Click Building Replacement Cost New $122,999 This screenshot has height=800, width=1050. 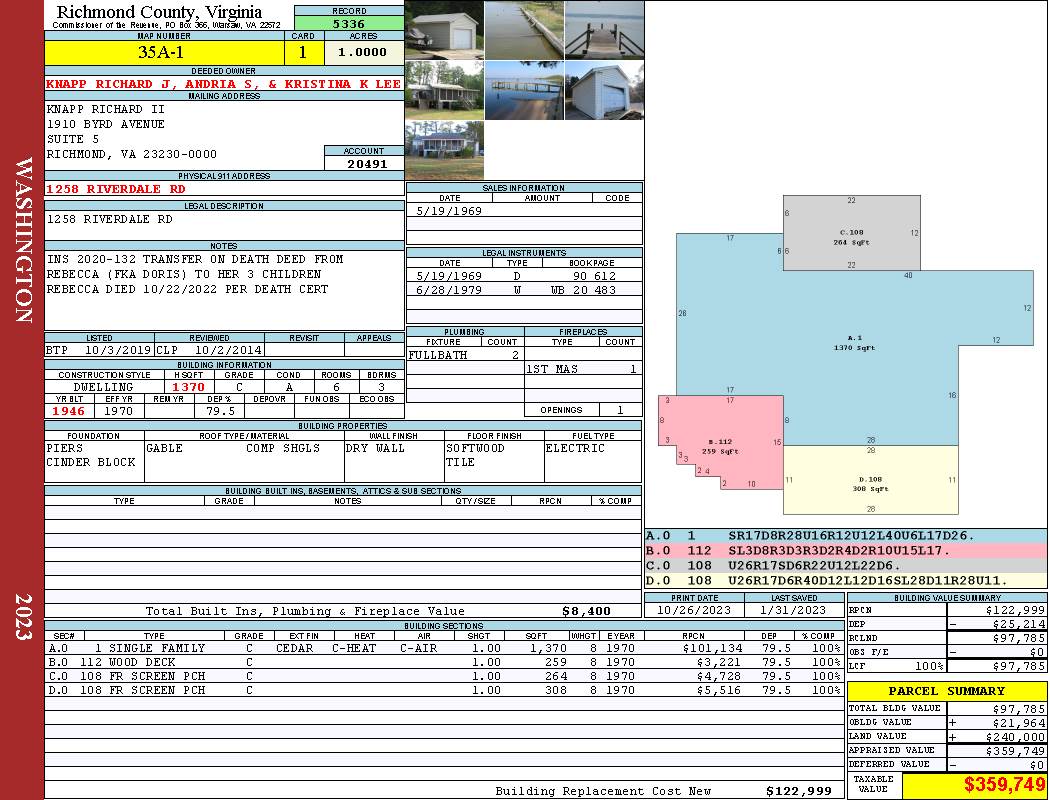coord(799,791)
